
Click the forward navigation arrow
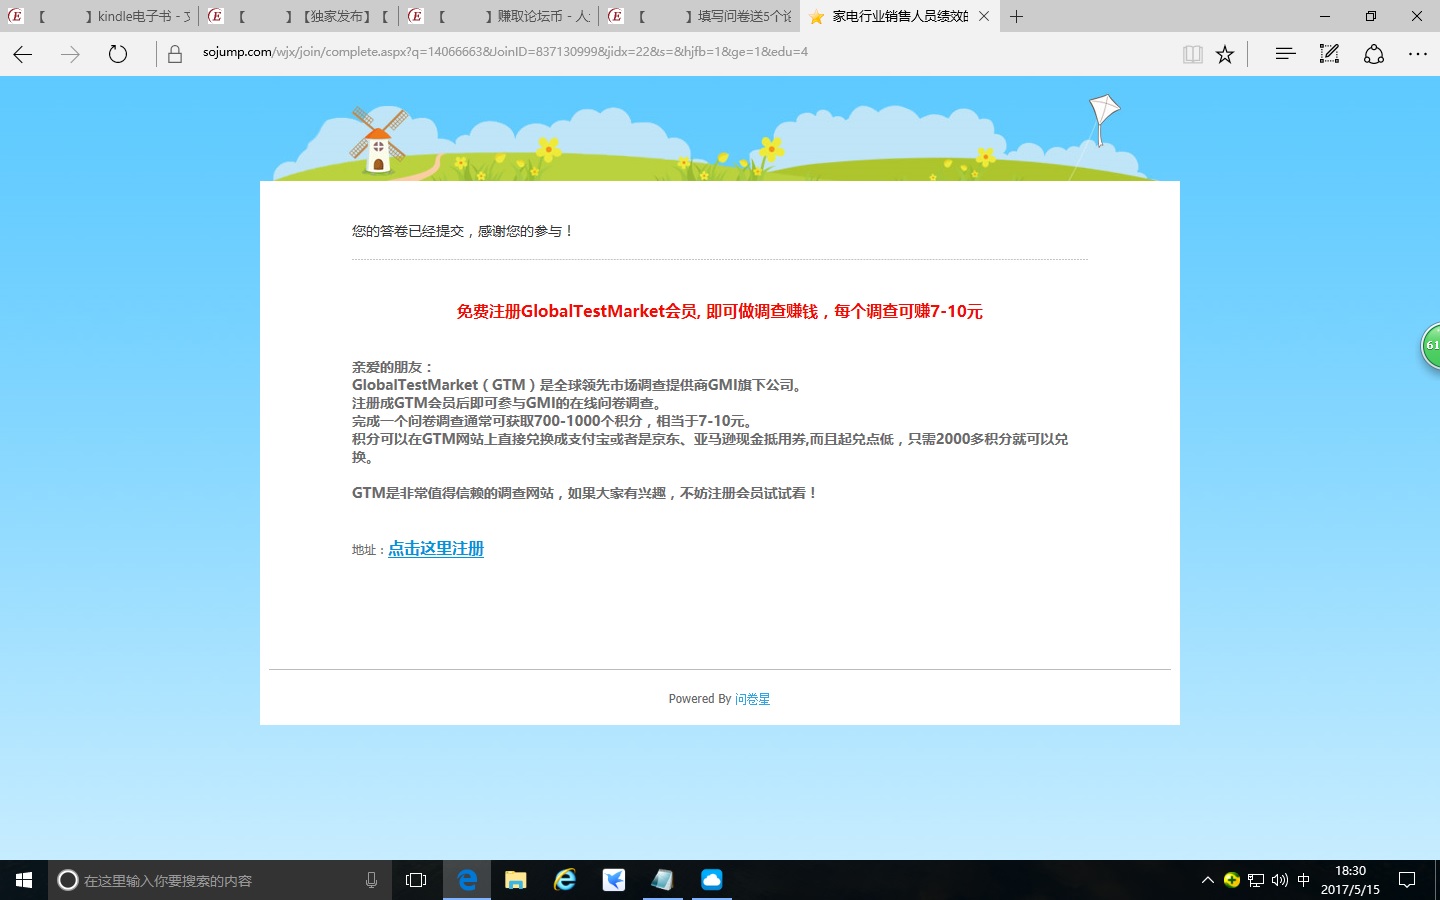pyautogui.click(x=70, y=54)
